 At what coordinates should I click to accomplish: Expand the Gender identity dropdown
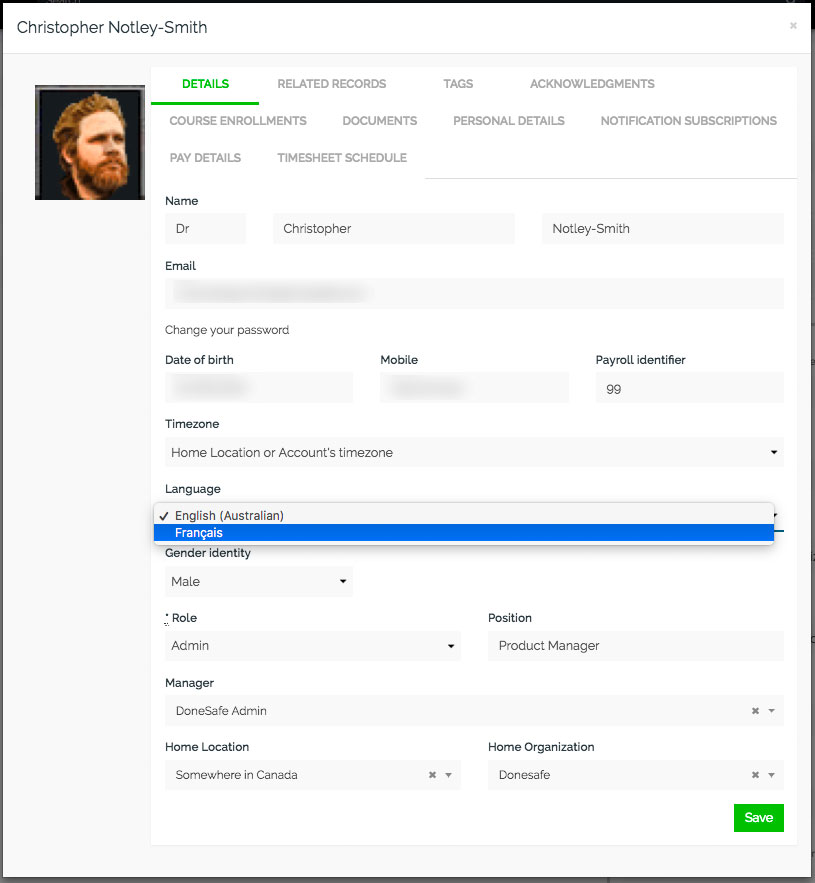click(258, 581)
